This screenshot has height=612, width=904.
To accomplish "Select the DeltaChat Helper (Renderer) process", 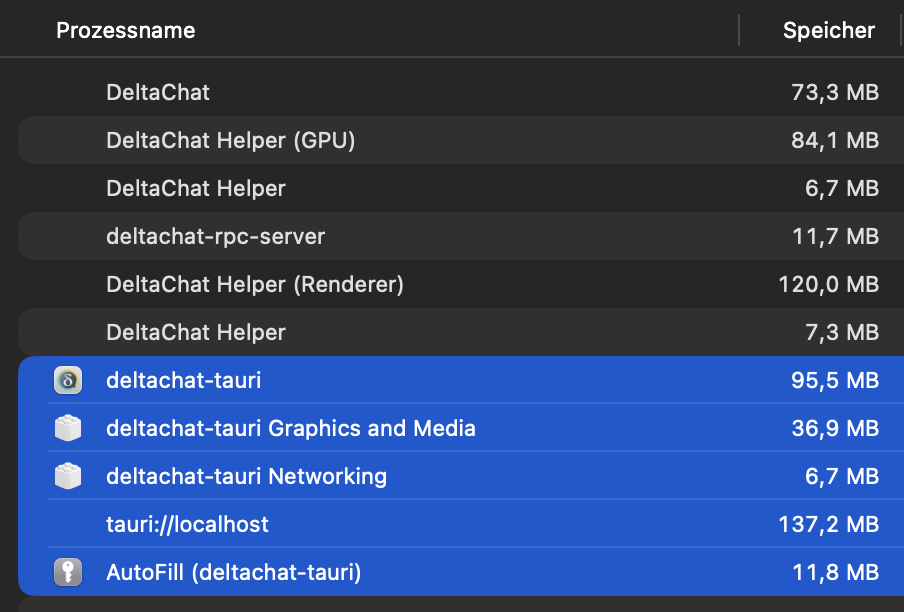I will 254,284.
